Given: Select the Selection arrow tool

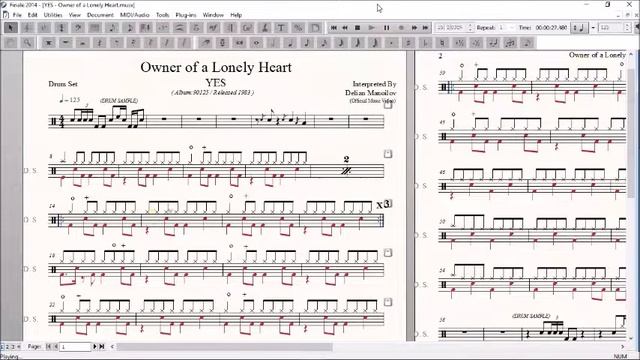Looking at the screenshot, I should coord(11,28).
